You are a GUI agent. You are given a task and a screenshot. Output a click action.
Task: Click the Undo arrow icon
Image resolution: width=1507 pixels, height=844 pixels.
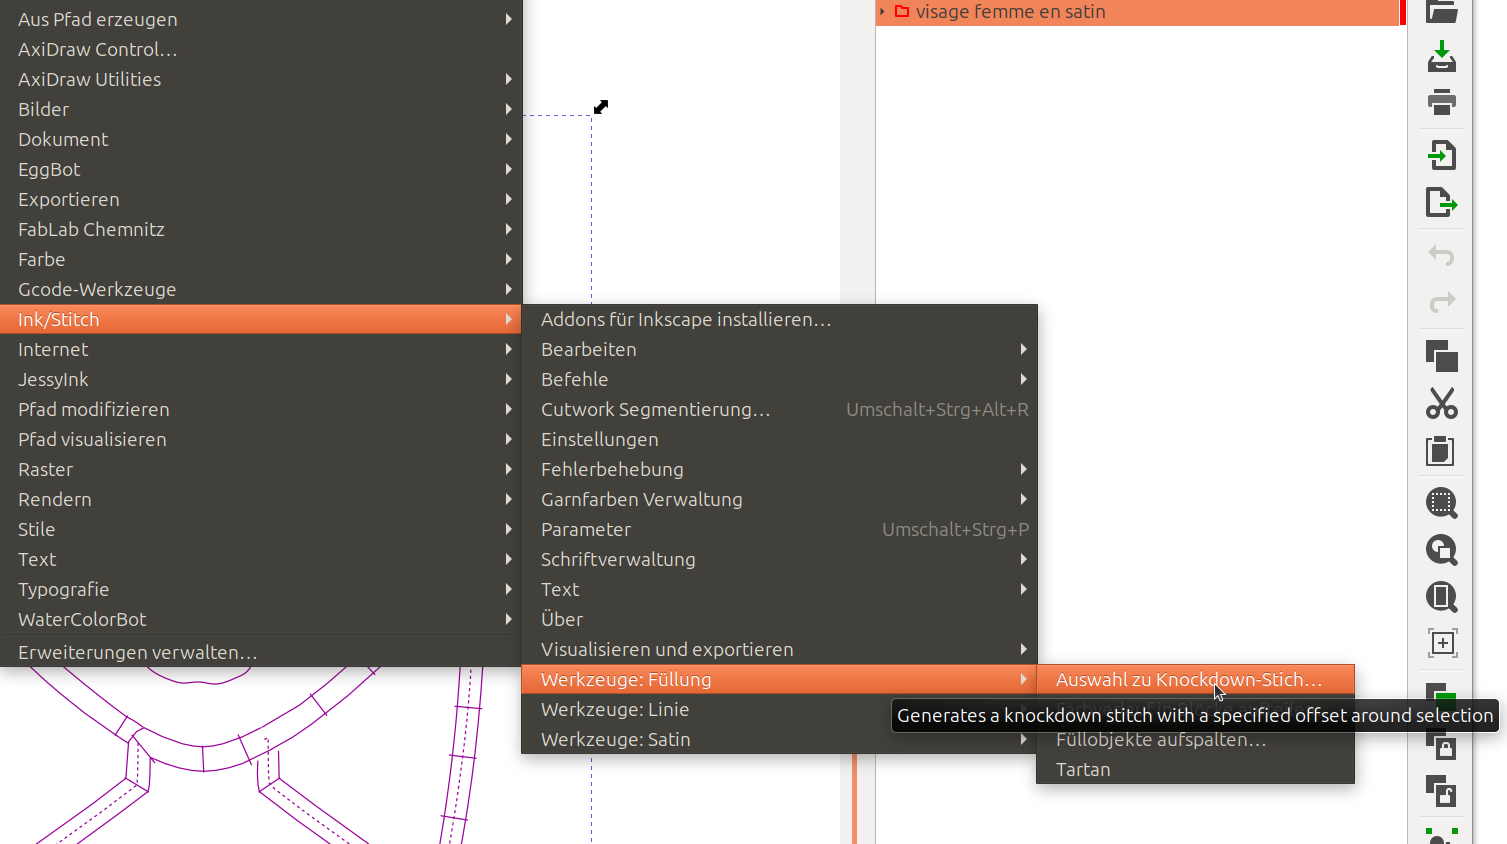coord(1441,255)
